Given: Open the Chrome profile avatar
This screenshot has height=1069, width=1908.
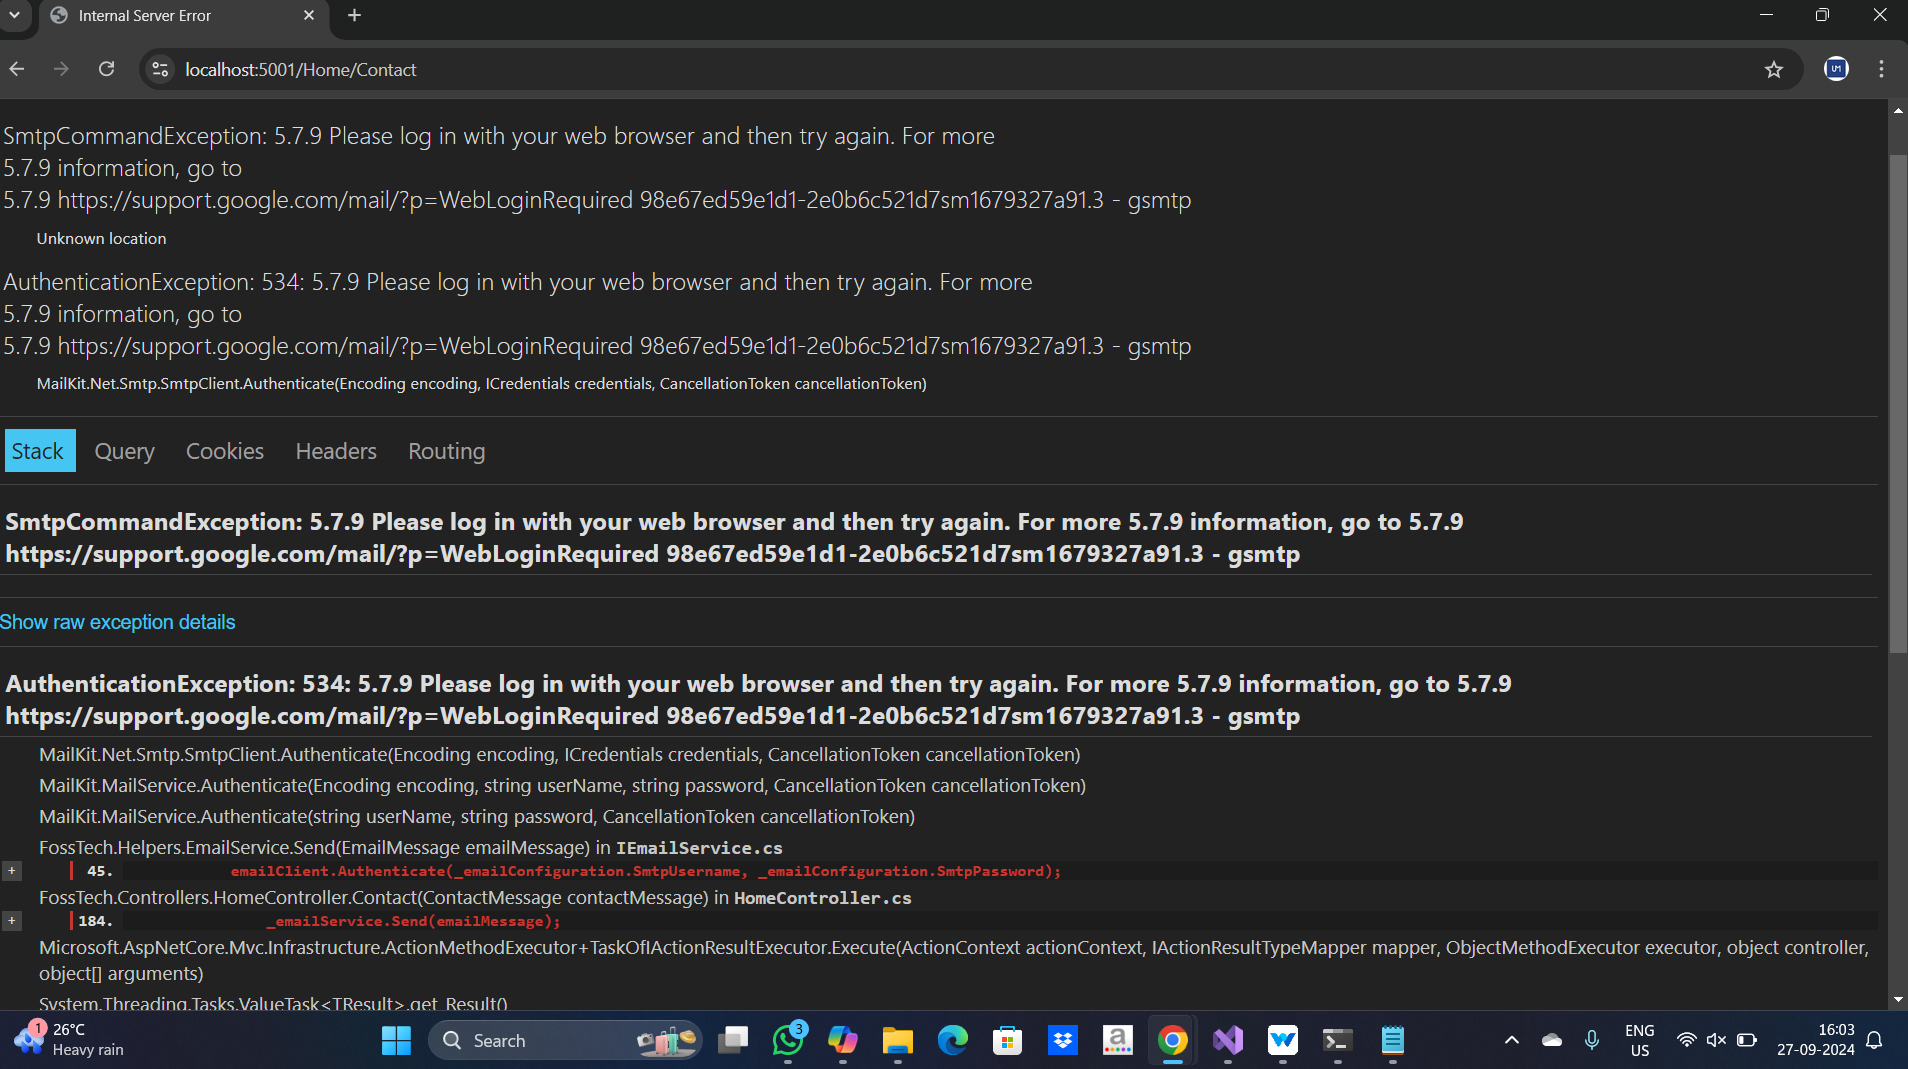Looking at the screenshot, I should [1836, 69].
